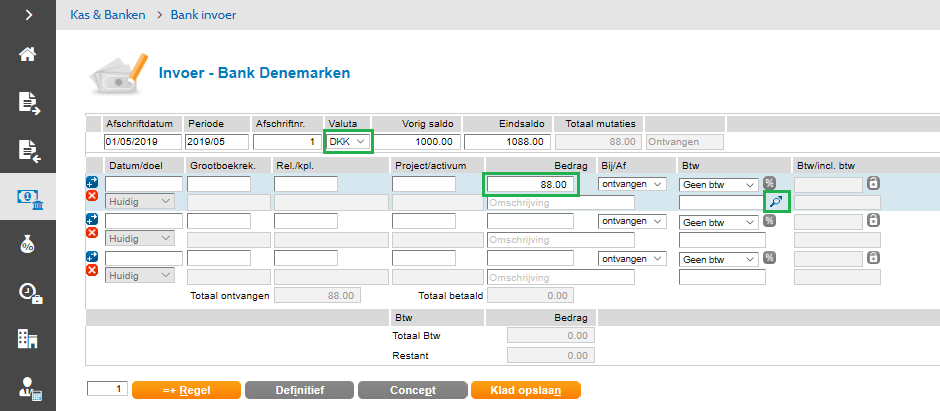Click the Definitief button
The height and width of the screenshot is (411, 940).
point(298,390)
